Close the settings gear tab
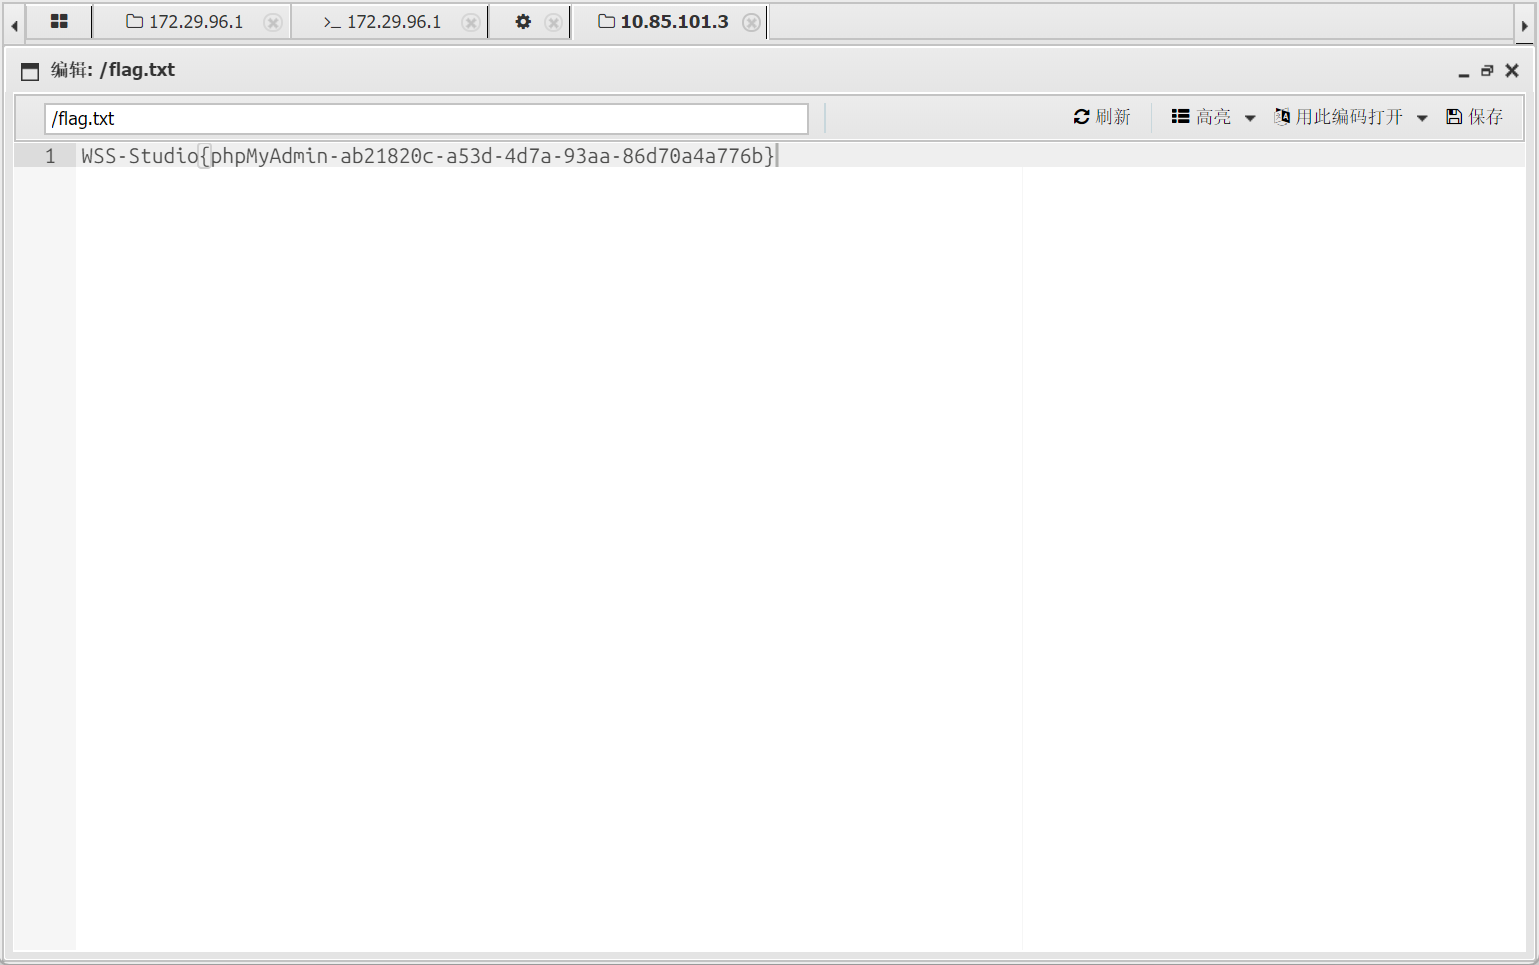 [553, 22]
